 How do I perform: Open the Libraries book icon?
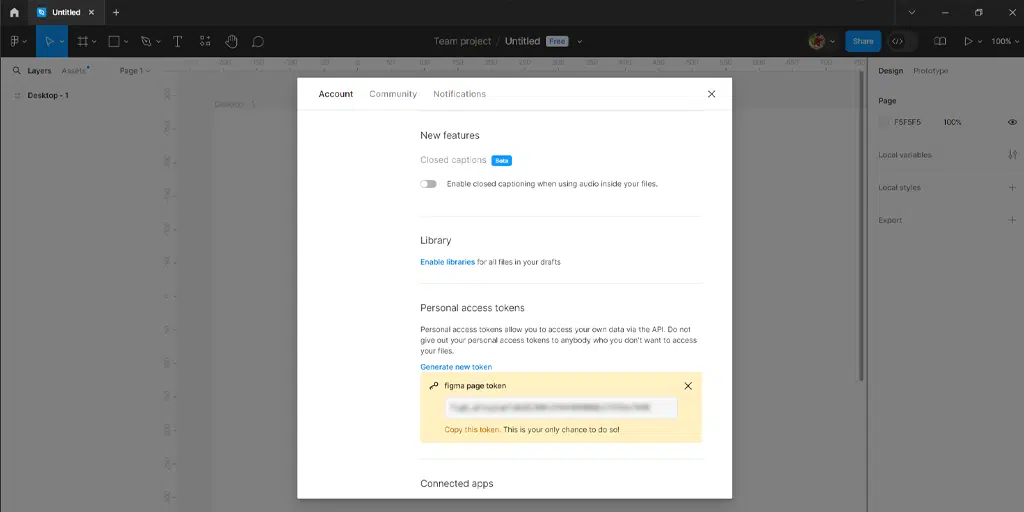[x=940, y=41]
